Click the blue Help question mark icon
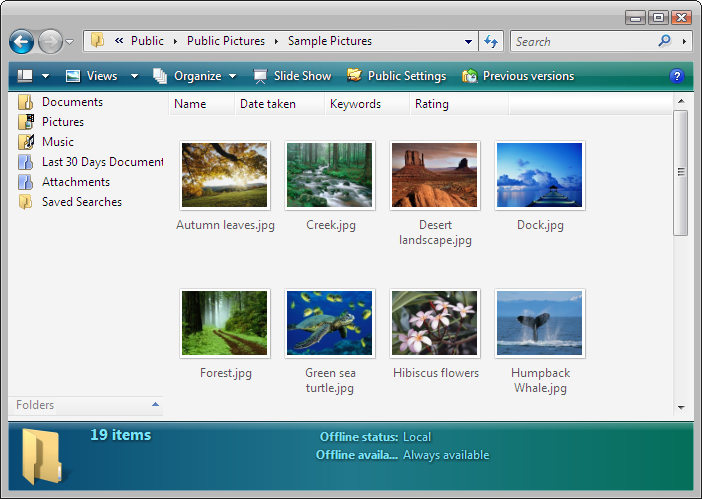This screenshot has width=702, height=499. [x=676, y=76]
